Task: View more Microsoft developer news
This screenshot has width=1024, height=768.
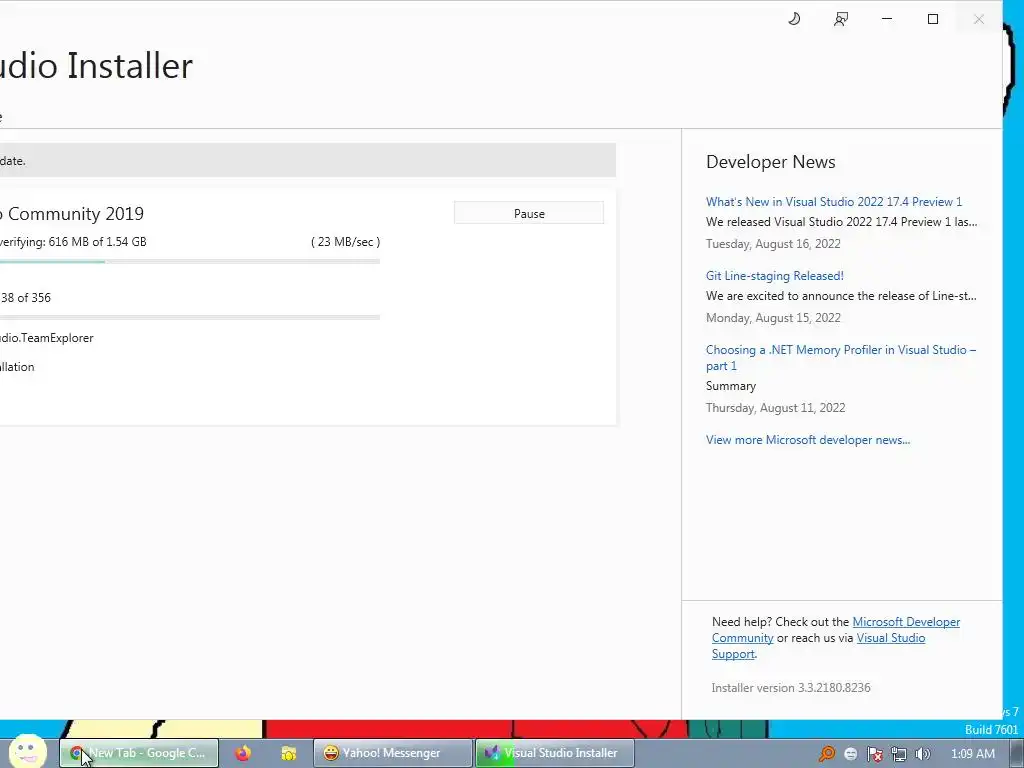Action: [808, 440]
